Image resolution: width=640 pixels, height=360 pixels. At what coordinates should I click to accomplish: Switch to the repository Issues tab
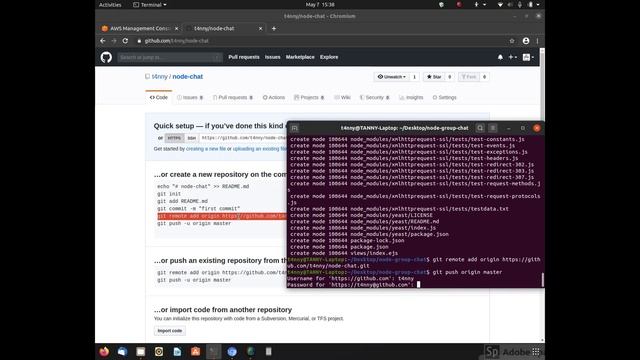[190, 98]
